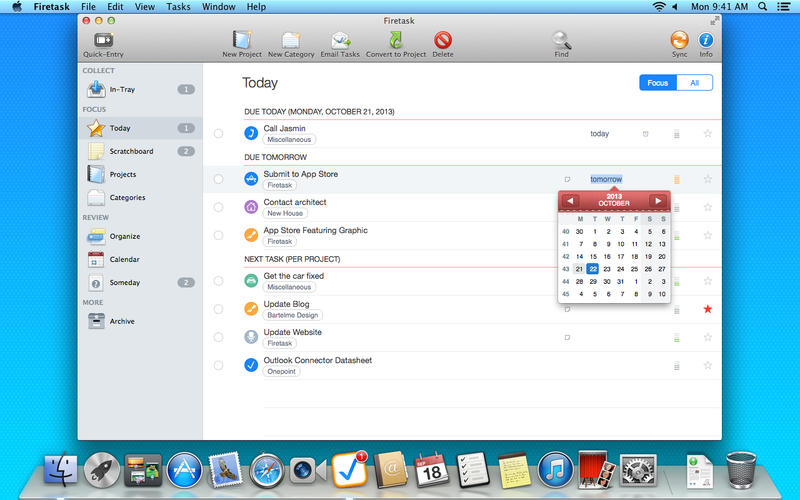Mark Update Blog as done
The width and height of the screenshot is (800, 500).
point(218,309)
